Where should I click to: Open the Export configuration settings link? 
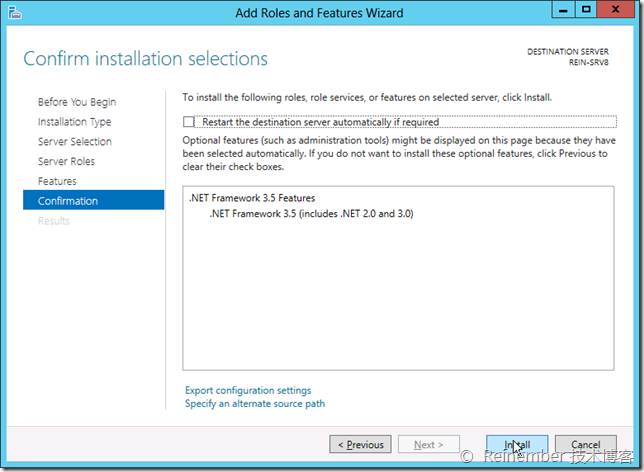248,390
